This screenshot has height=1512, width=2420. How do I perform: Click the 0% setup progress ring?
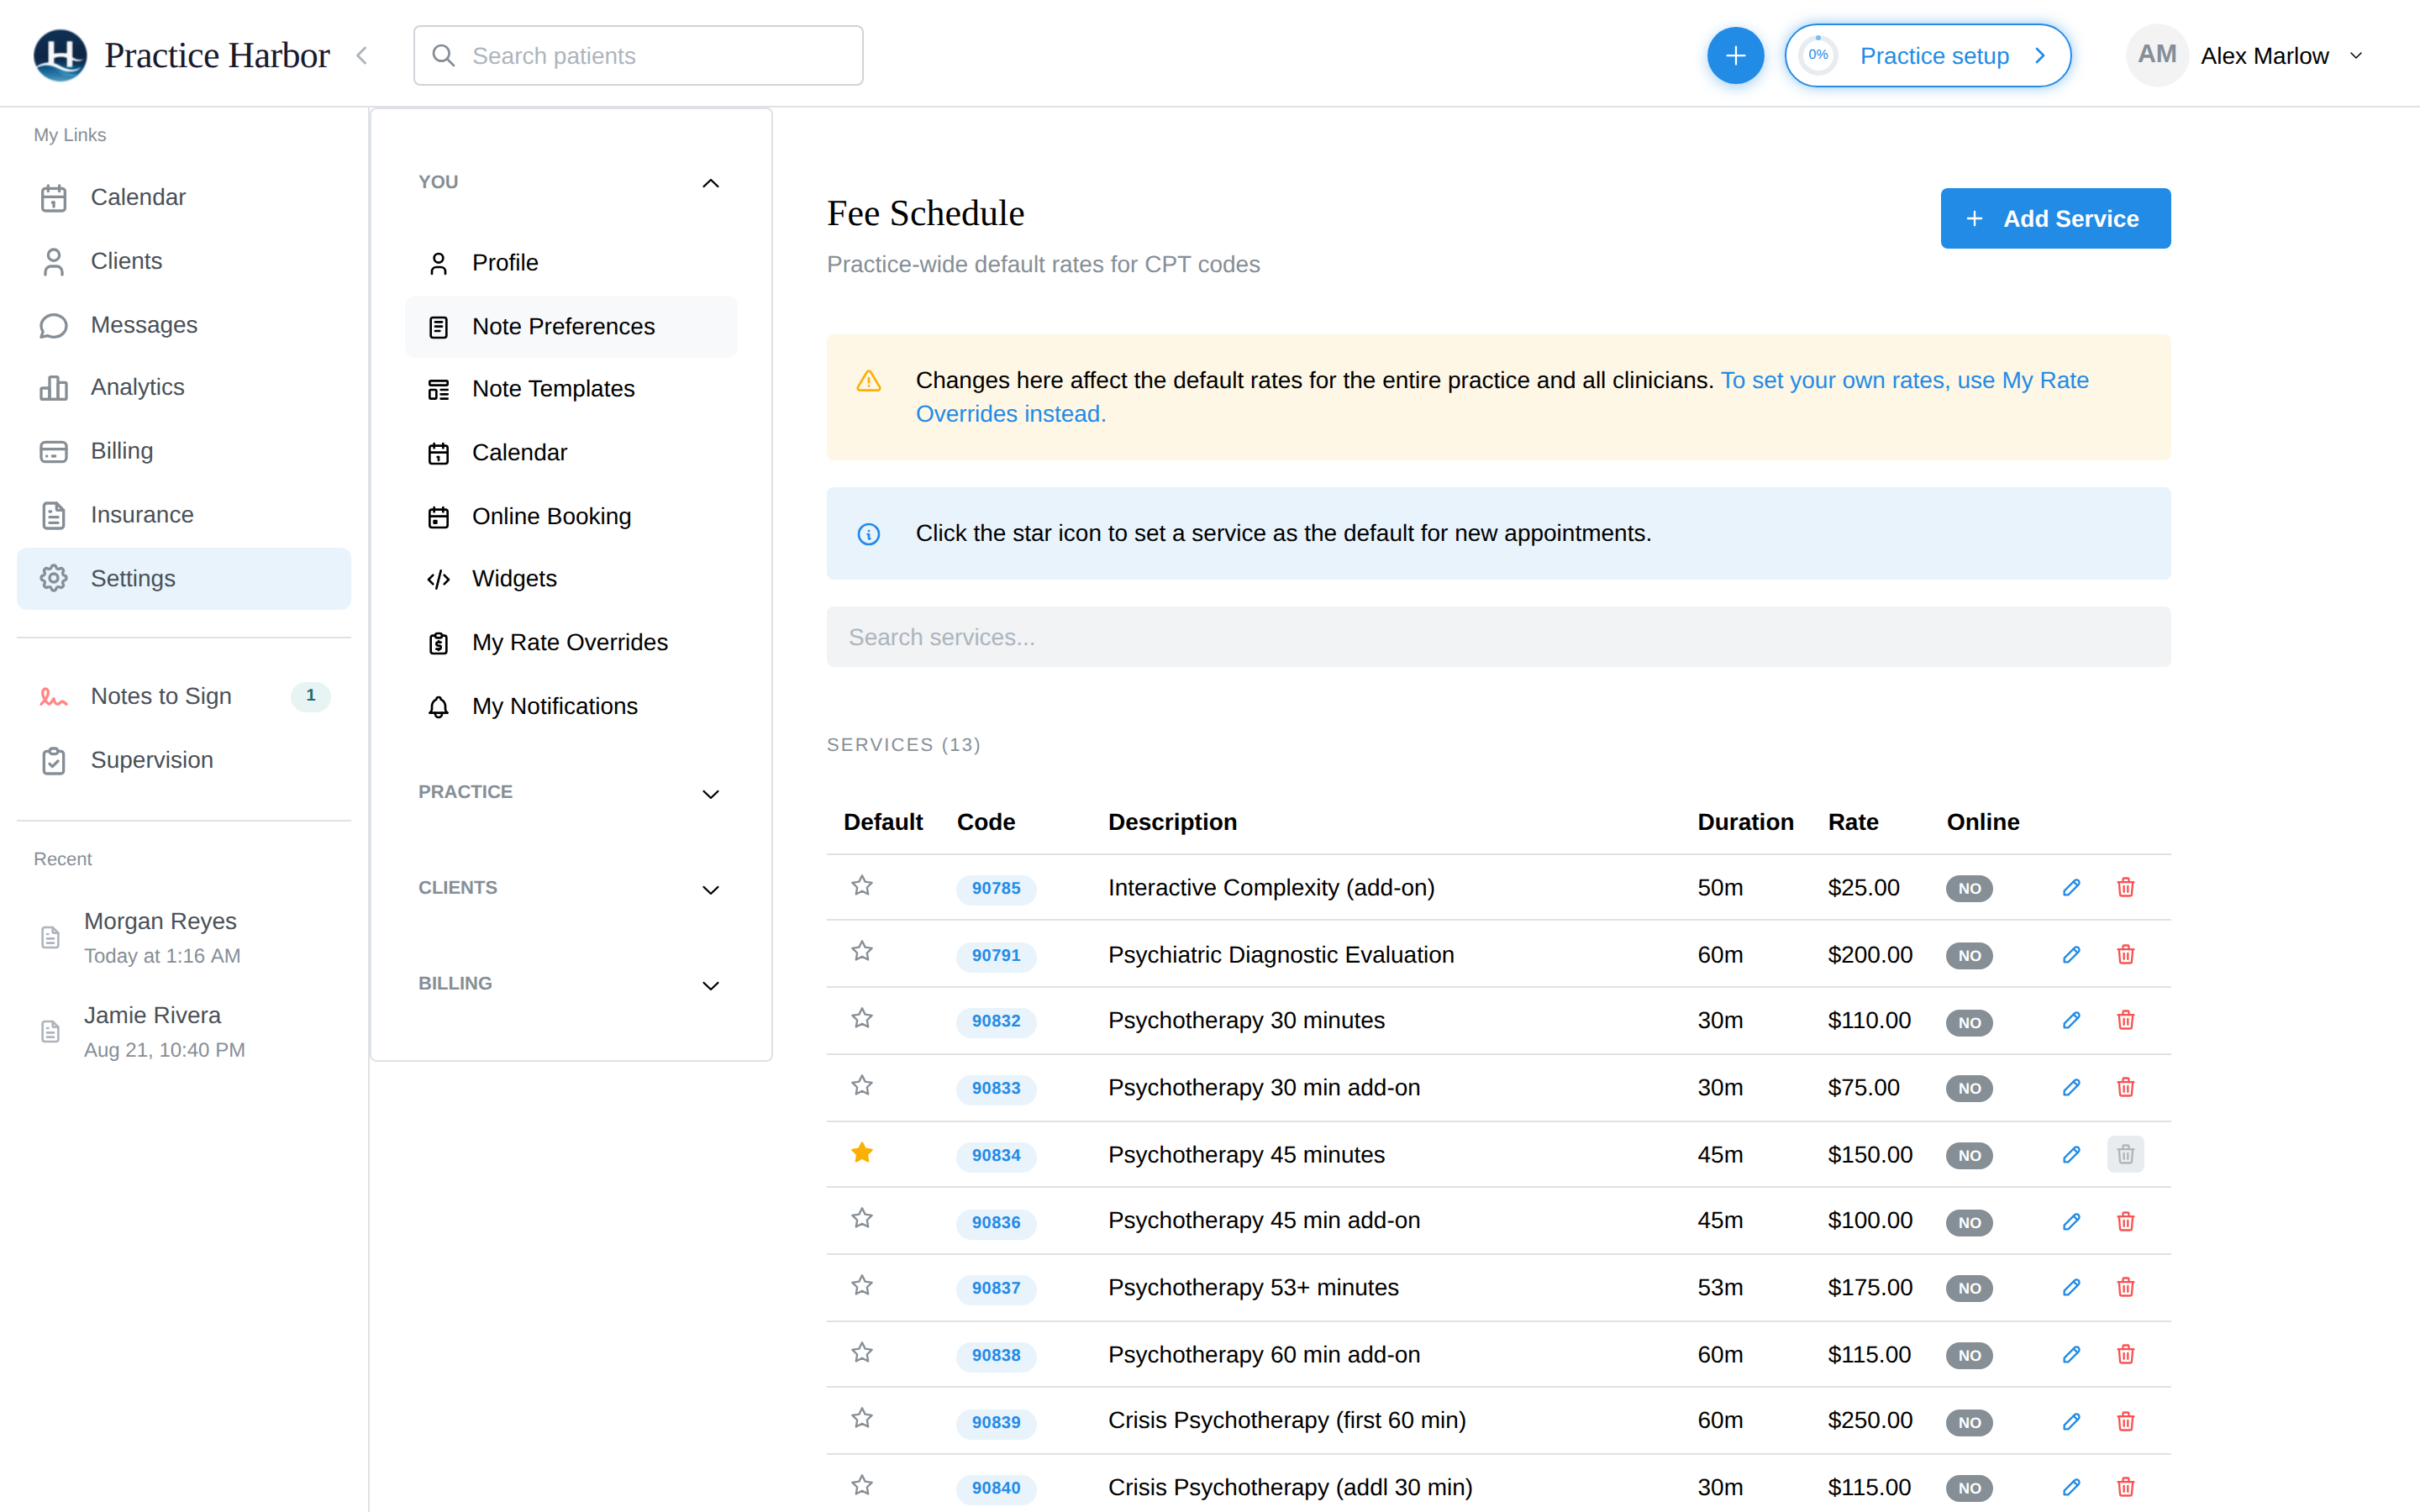1818,56
